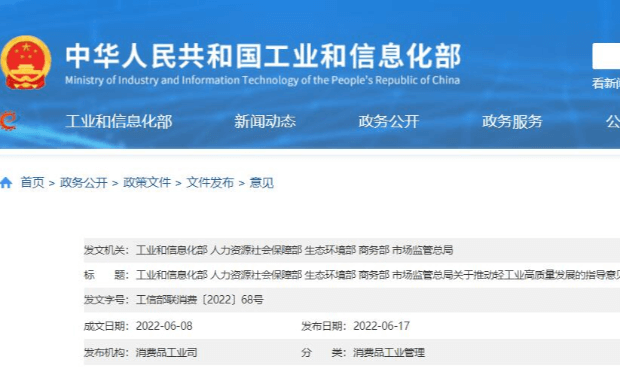
Task: Click the English ministry name subtitle
Action: pyautogui.click(x=263, y=80)
